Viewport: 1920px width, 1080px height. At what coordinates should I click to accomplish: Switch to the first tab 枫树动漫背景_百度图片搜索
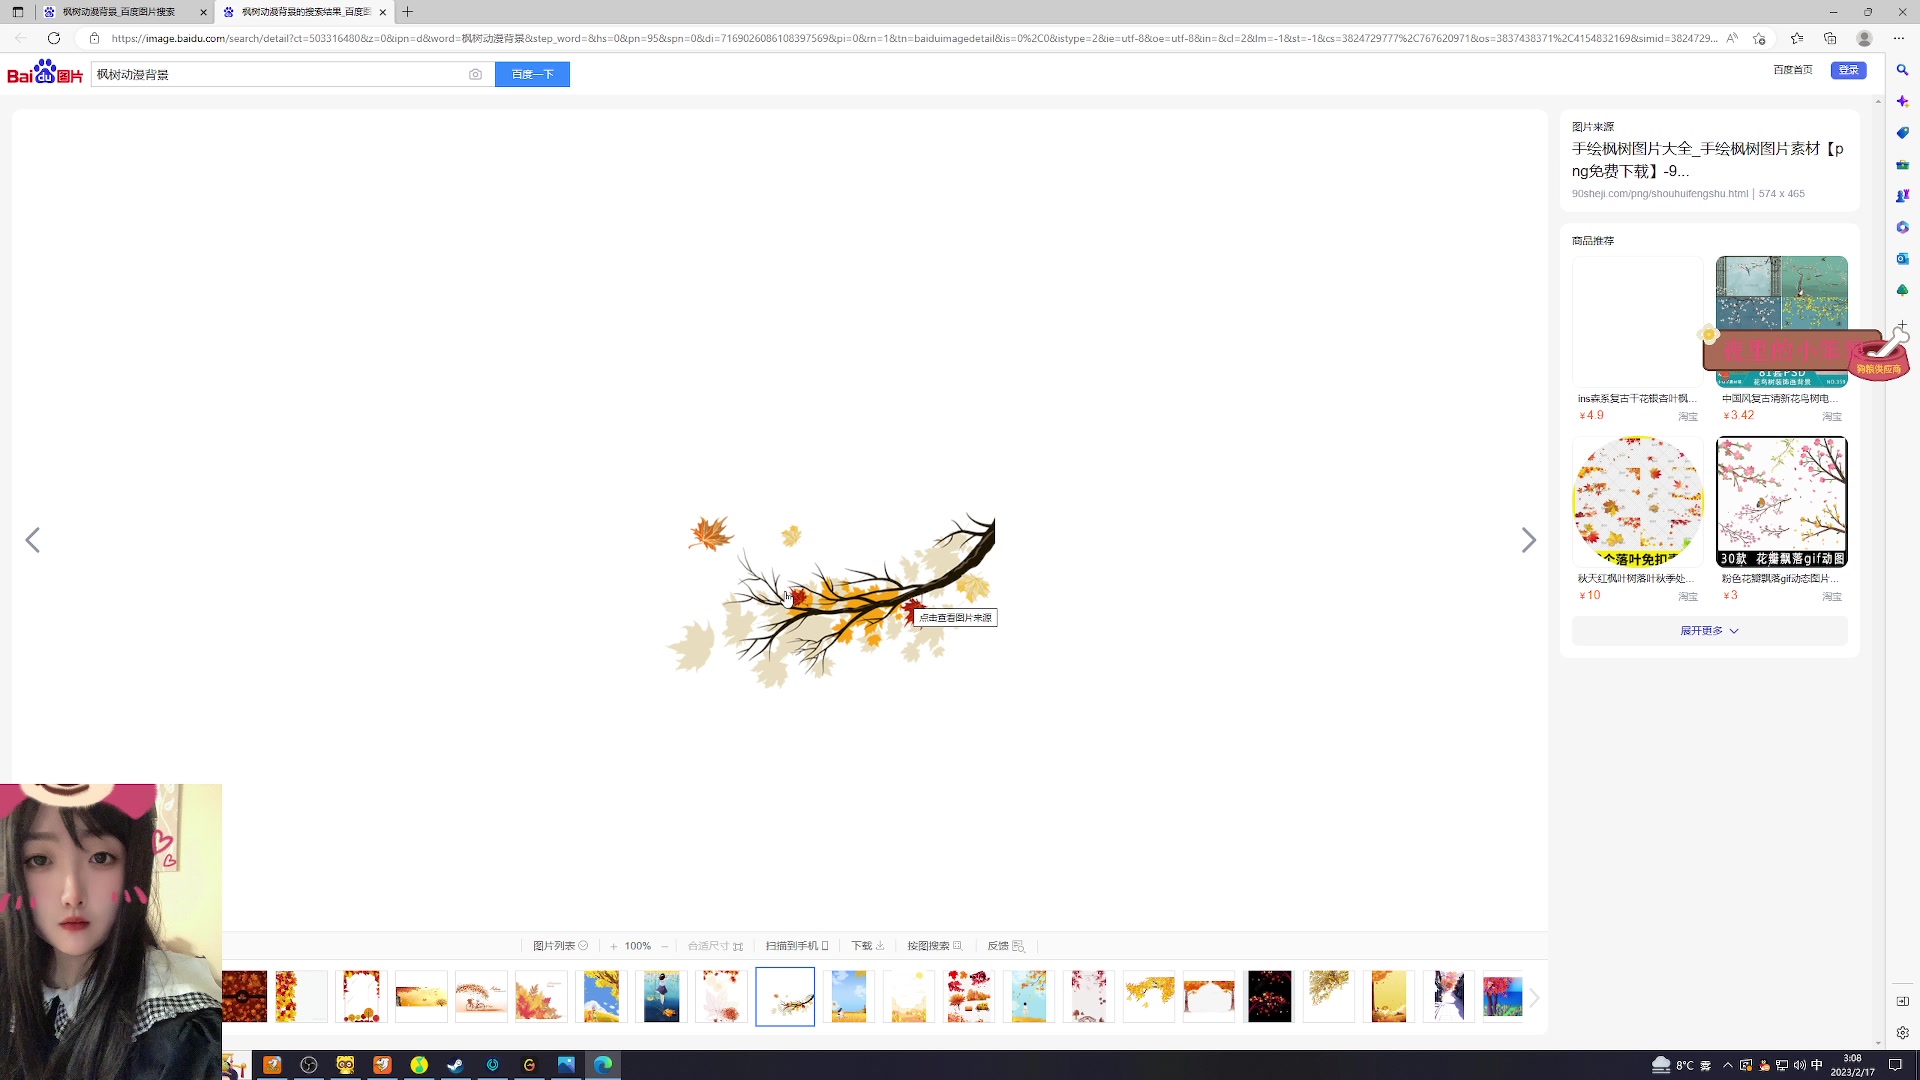pyautogui.click(x=125, y=12)
